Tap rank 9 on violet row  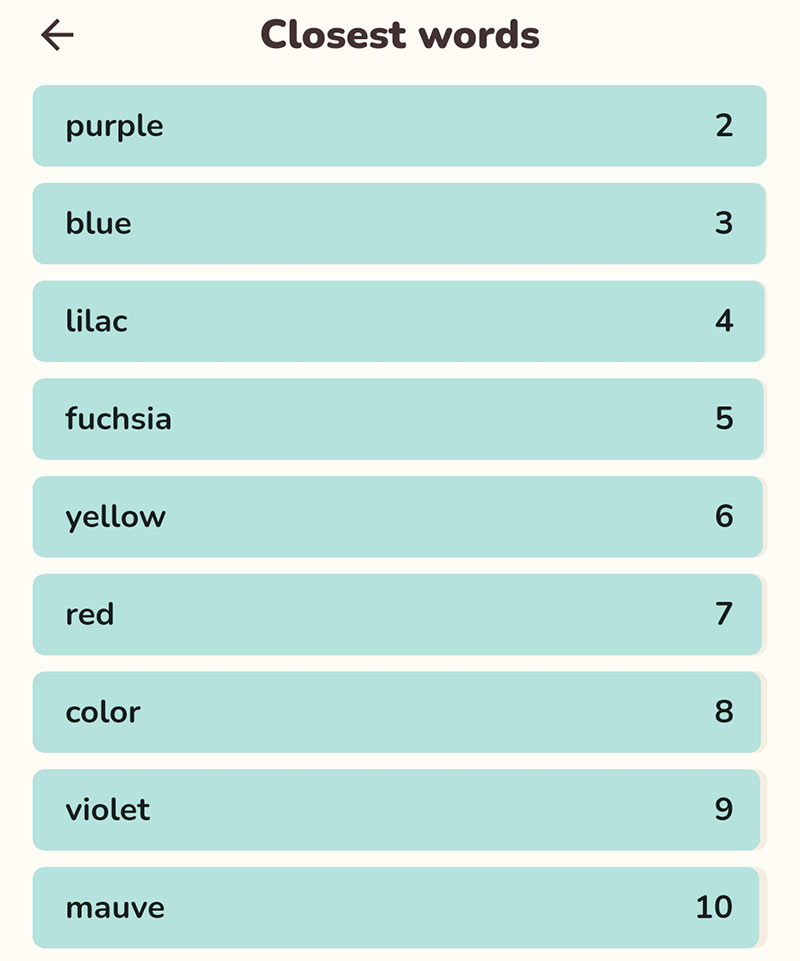click(x=724, y=809)
